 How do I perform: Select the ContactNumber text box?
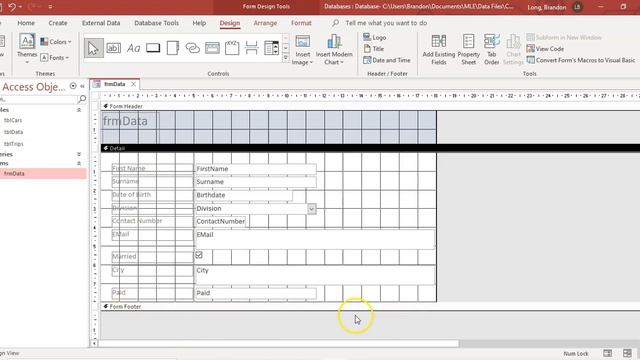tap(220, 221)
